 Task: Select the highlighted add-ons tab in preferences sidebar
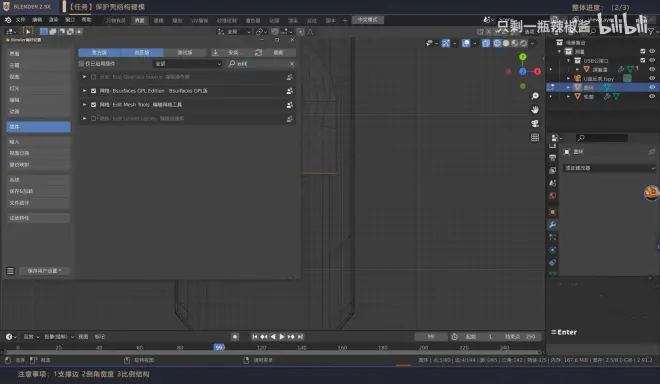click(38, 127)
